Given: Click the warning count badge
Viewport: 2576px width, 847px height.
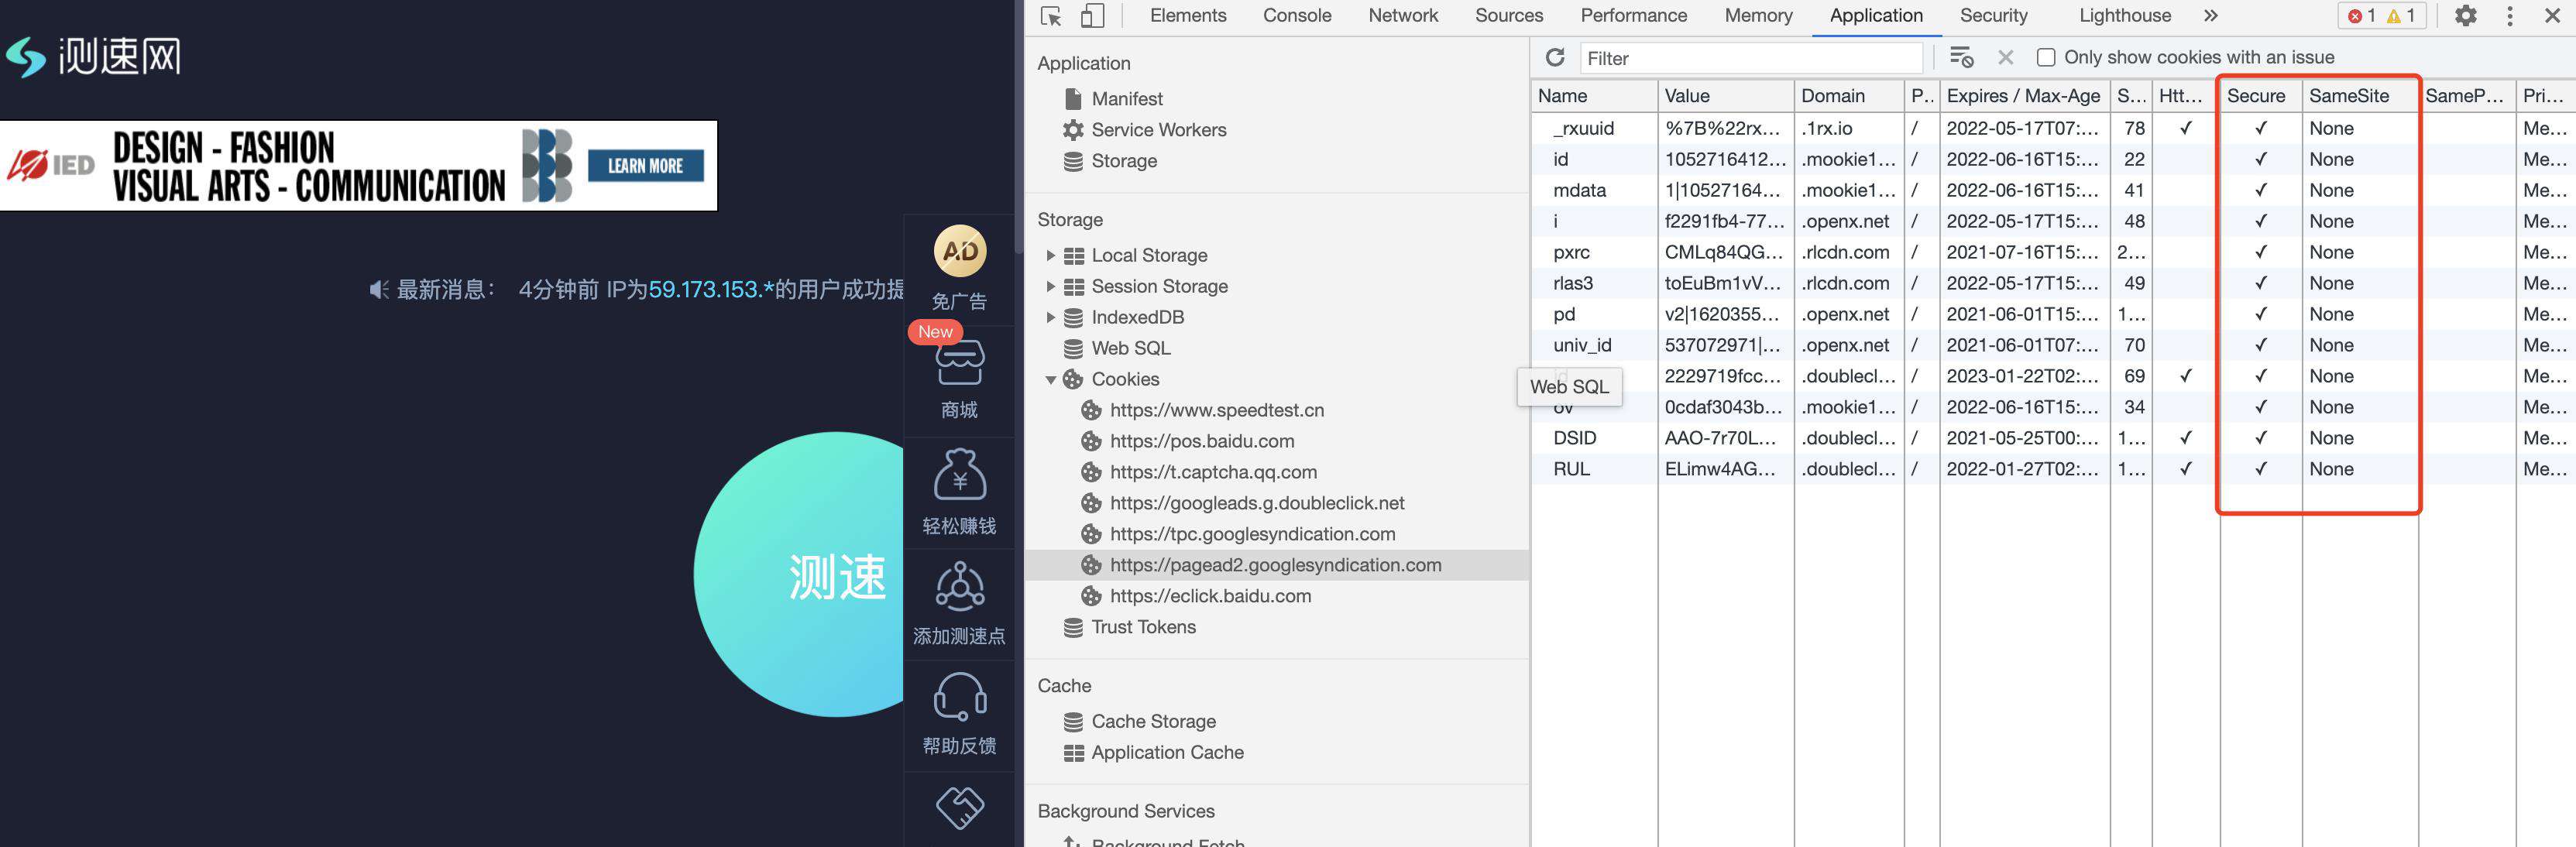Looking at the screenshot, I should [x=2401, y=16].
